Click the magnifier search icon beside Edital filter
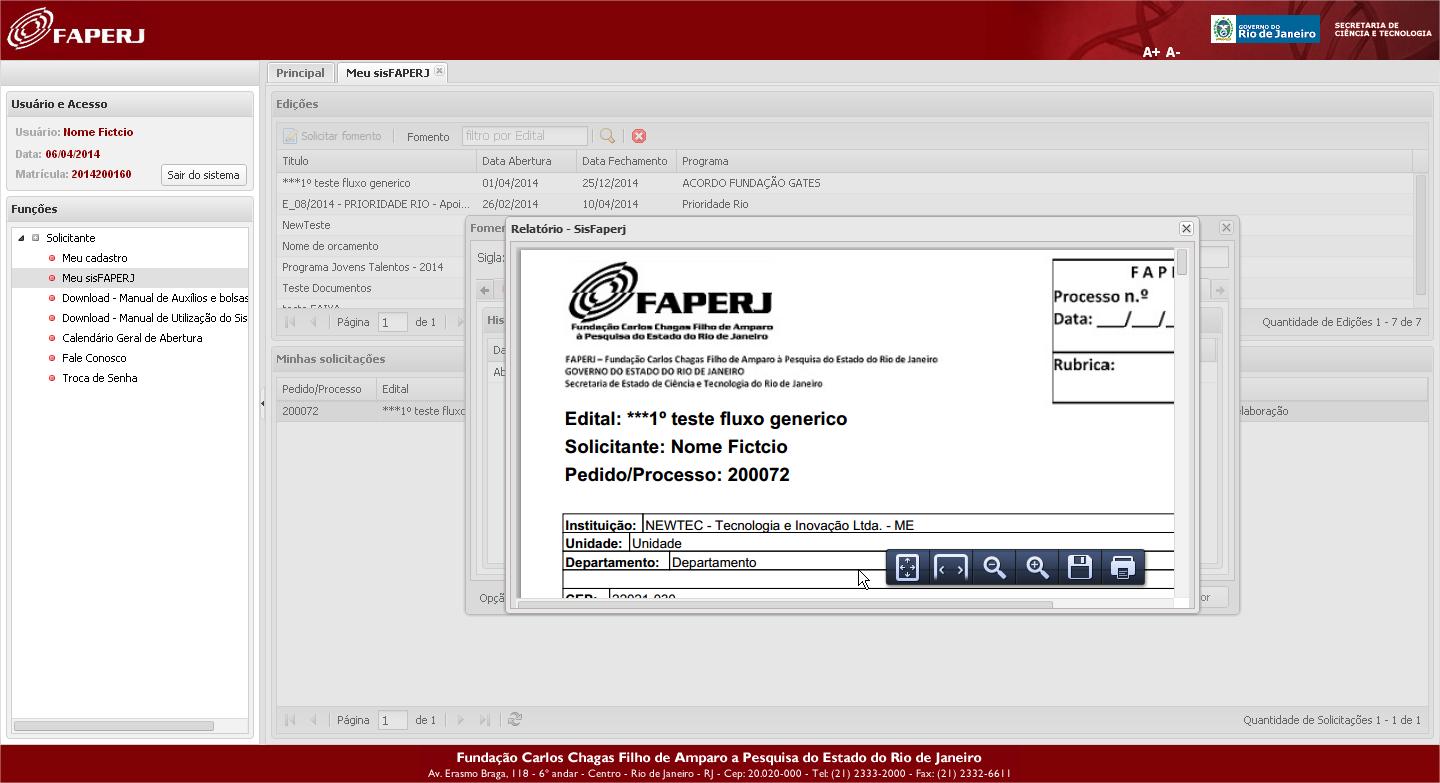This screenshot has width=1440, height=783. (x=607, y=136)
